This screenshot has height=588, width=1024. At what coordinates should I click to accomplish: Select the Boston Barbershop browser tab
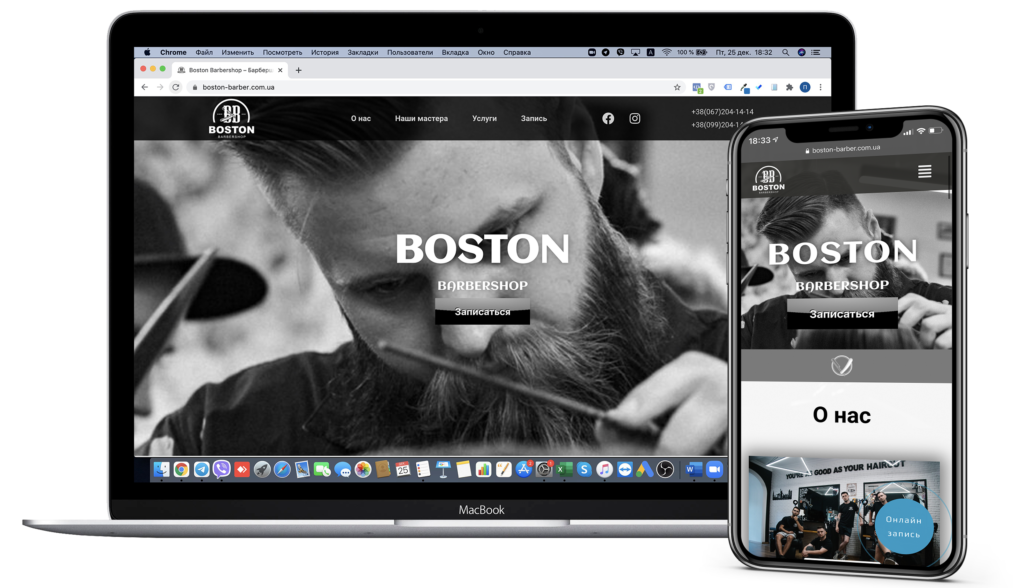[x=231, y=70]
